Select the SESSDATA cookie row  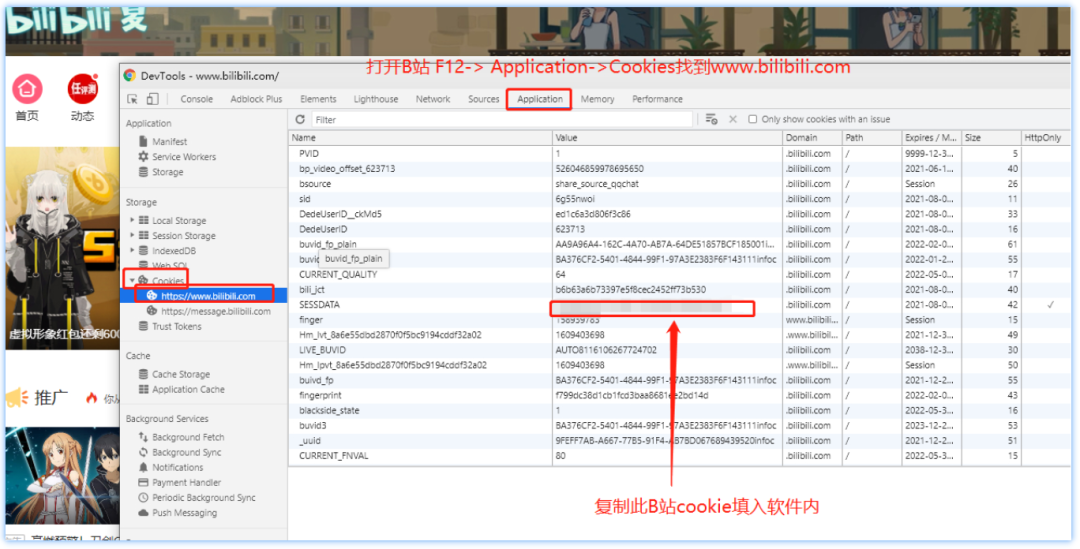(420, 305)
